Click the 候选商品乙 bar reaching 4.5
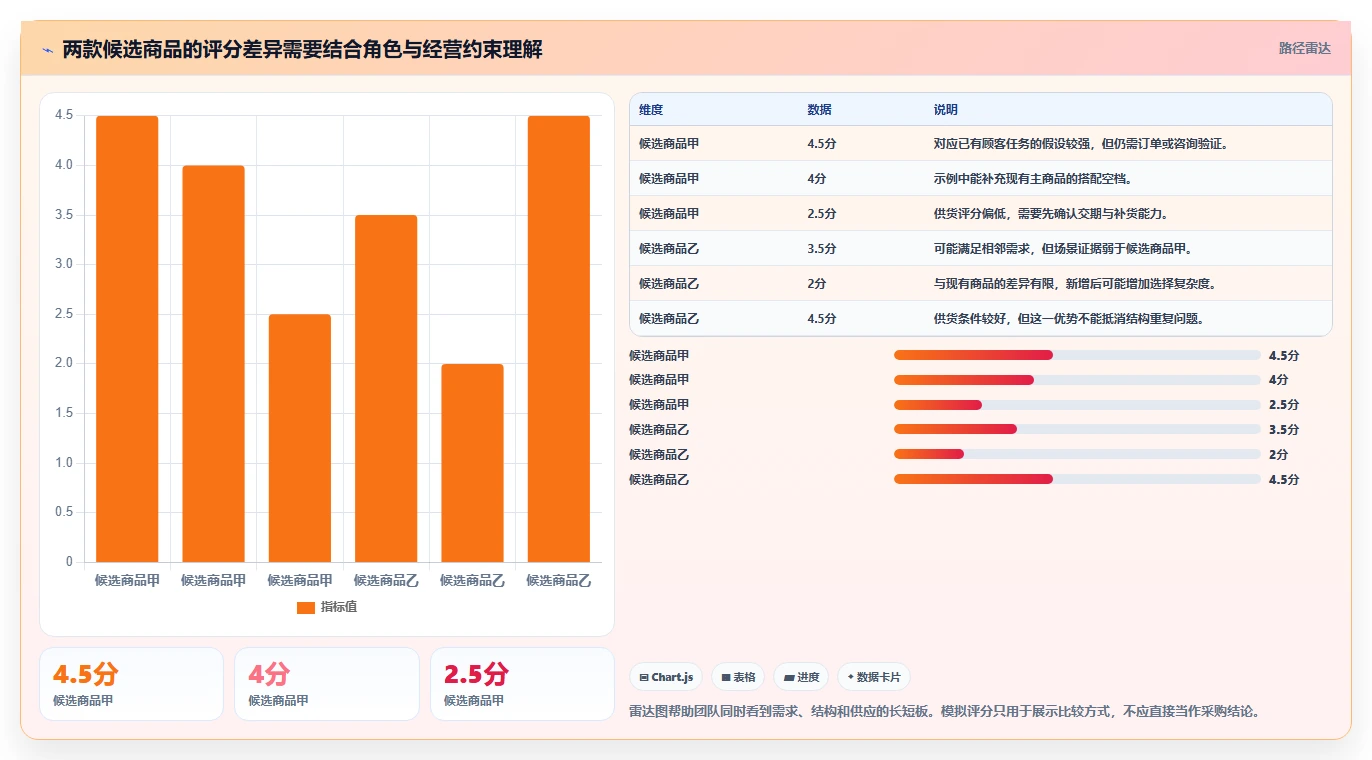The image size is (1372, 760). (x=559, y=339)
